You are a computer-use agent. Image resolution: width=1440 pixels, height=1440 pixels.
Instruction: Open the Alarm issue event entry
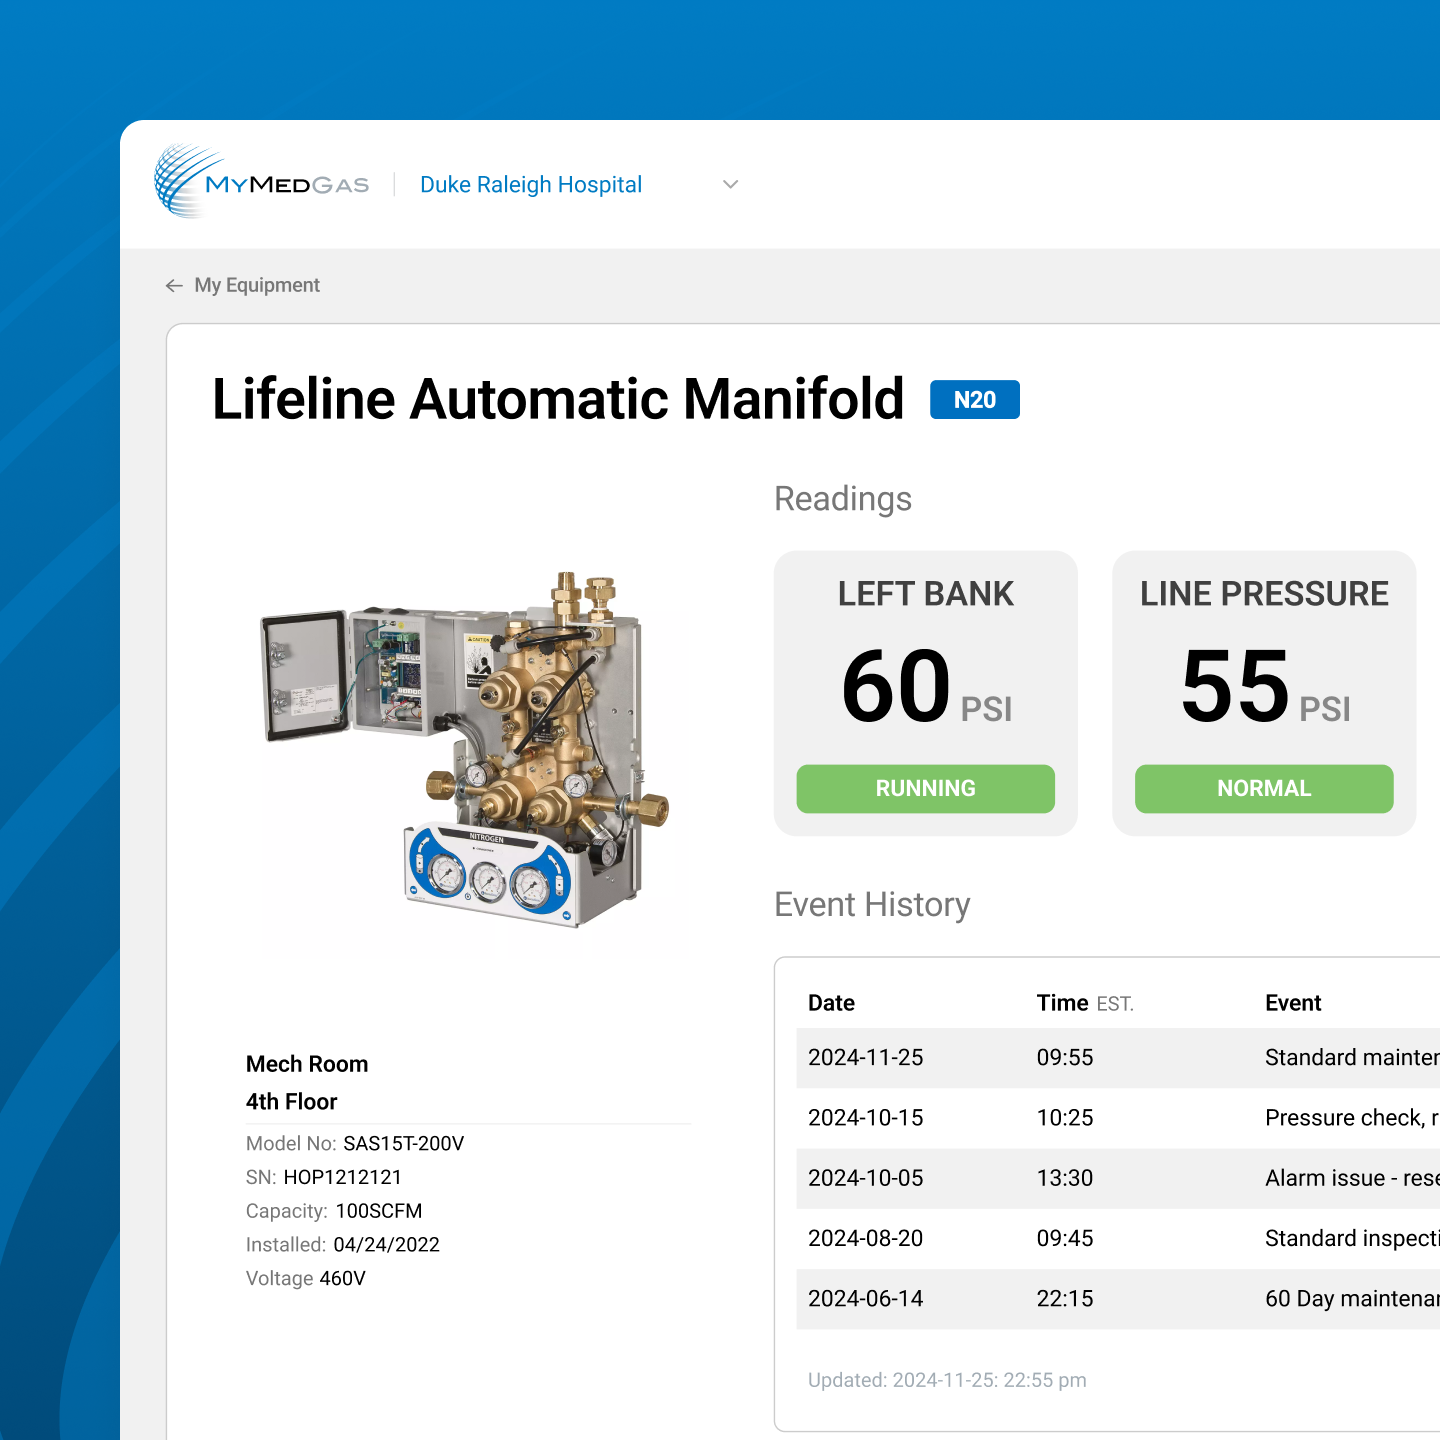1352,1178
